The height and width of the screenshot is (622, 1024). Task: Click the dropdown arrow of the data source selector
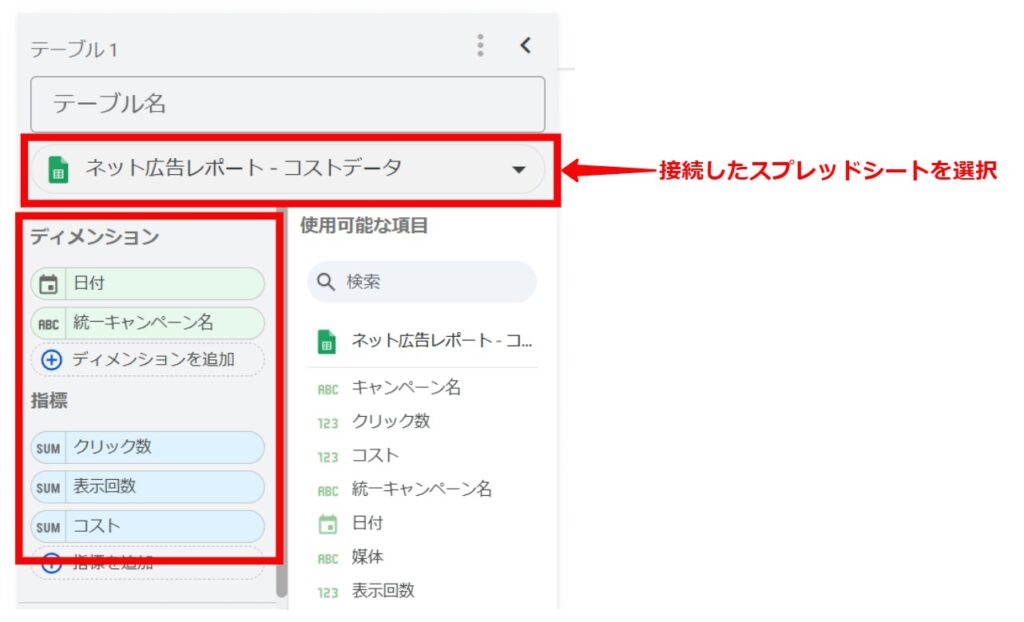(x=518, y=170)
